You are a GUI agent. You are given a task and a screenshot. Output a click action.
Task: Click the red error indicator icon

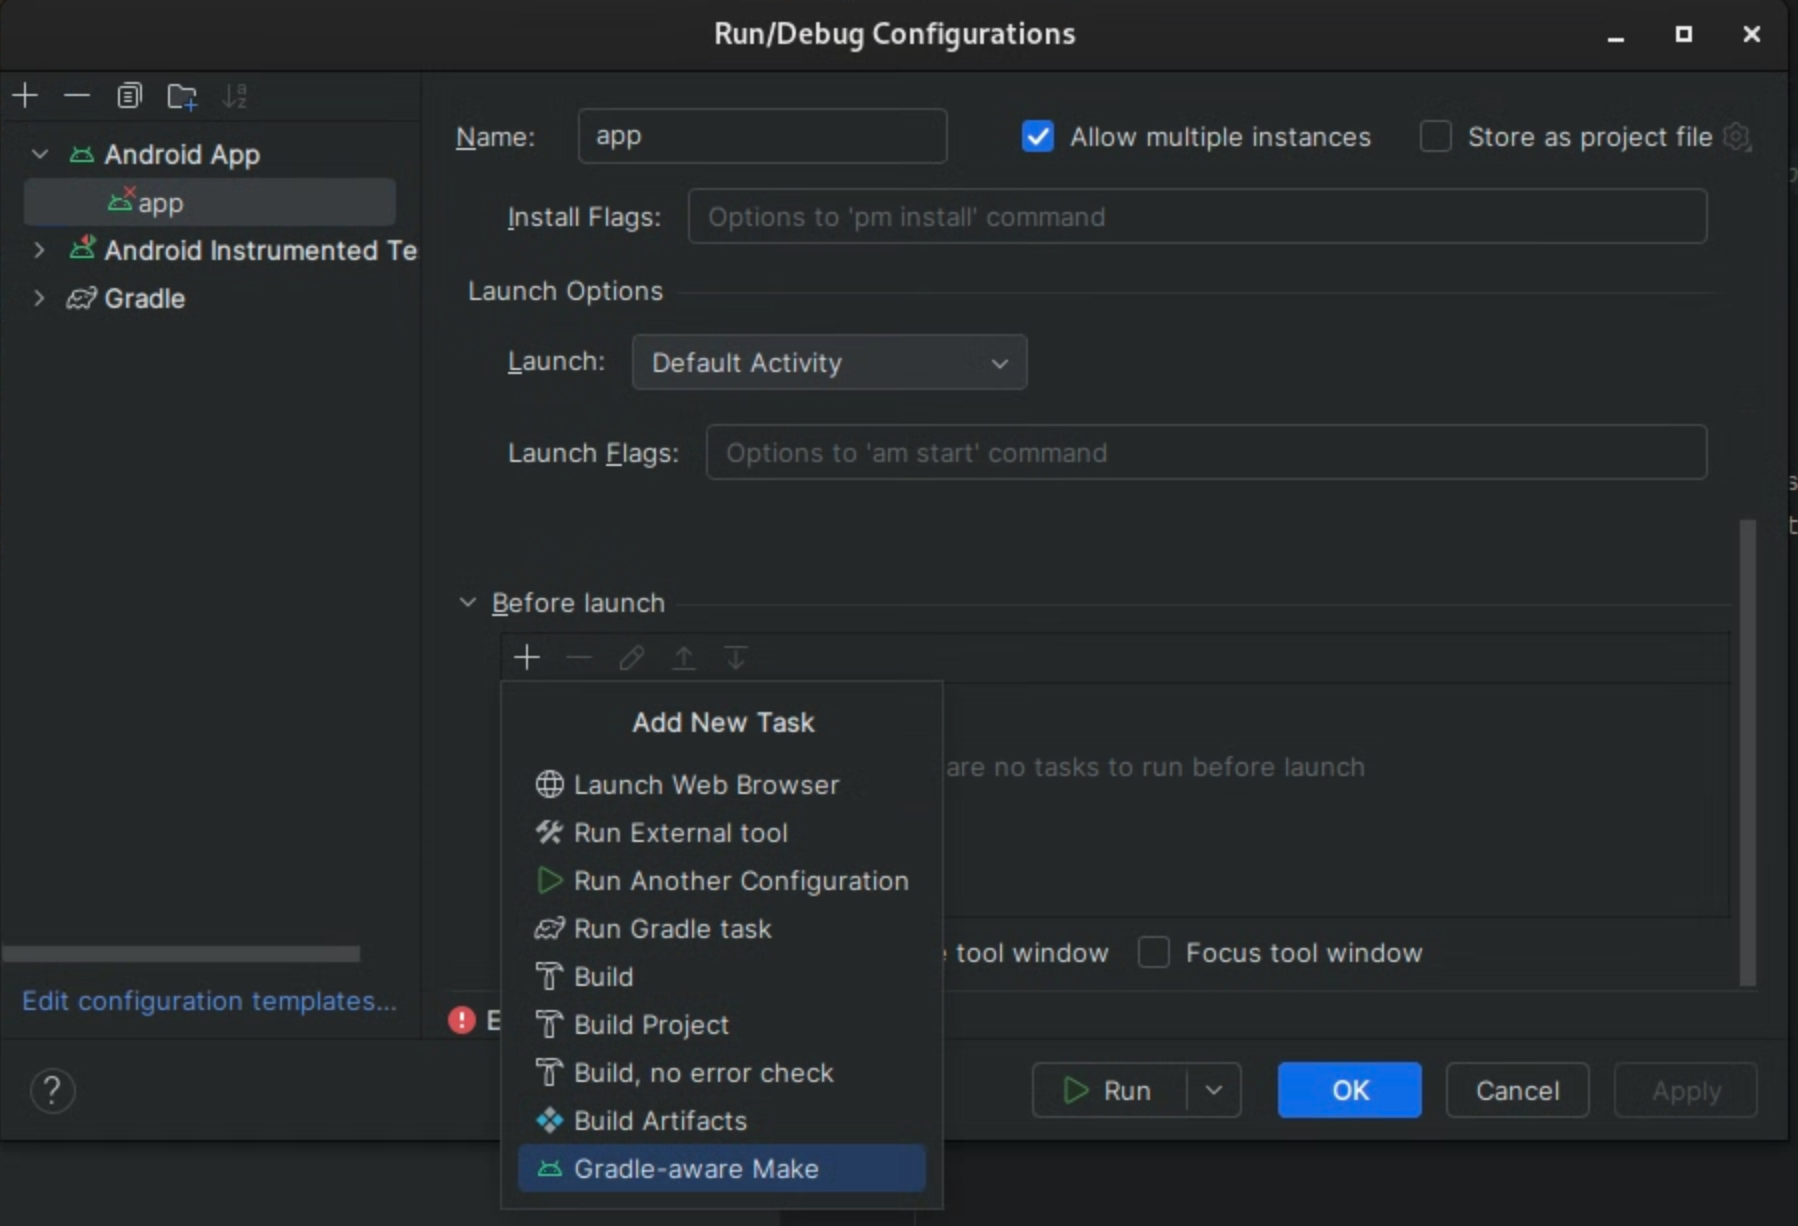pyautogui.click(x=461, y=1020)
